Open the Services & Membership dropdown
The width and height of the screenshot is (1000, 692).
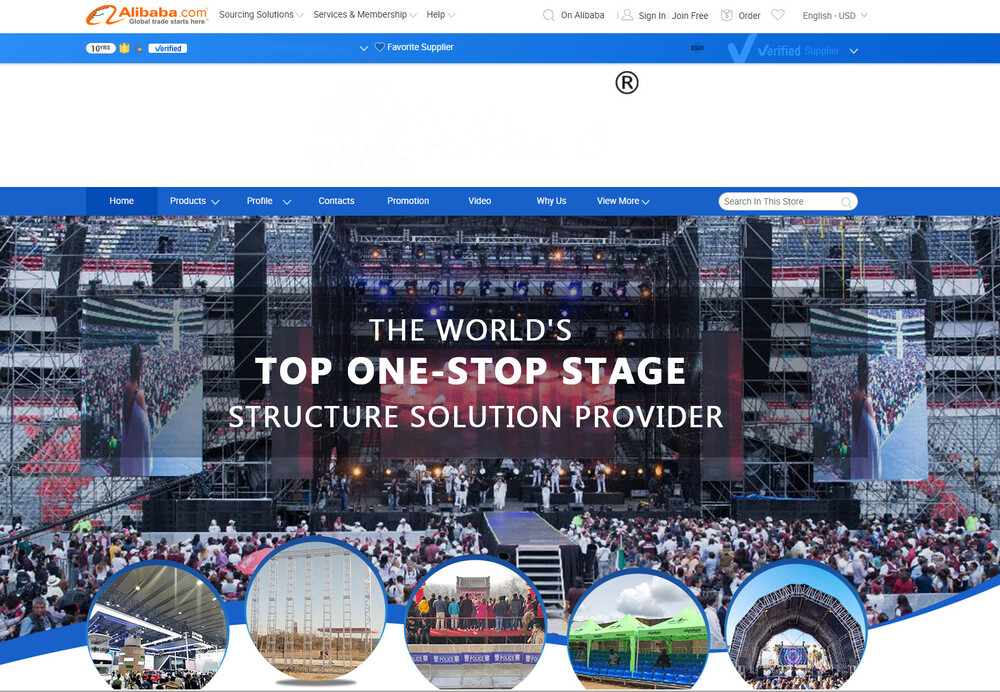[x=365, y=15]
